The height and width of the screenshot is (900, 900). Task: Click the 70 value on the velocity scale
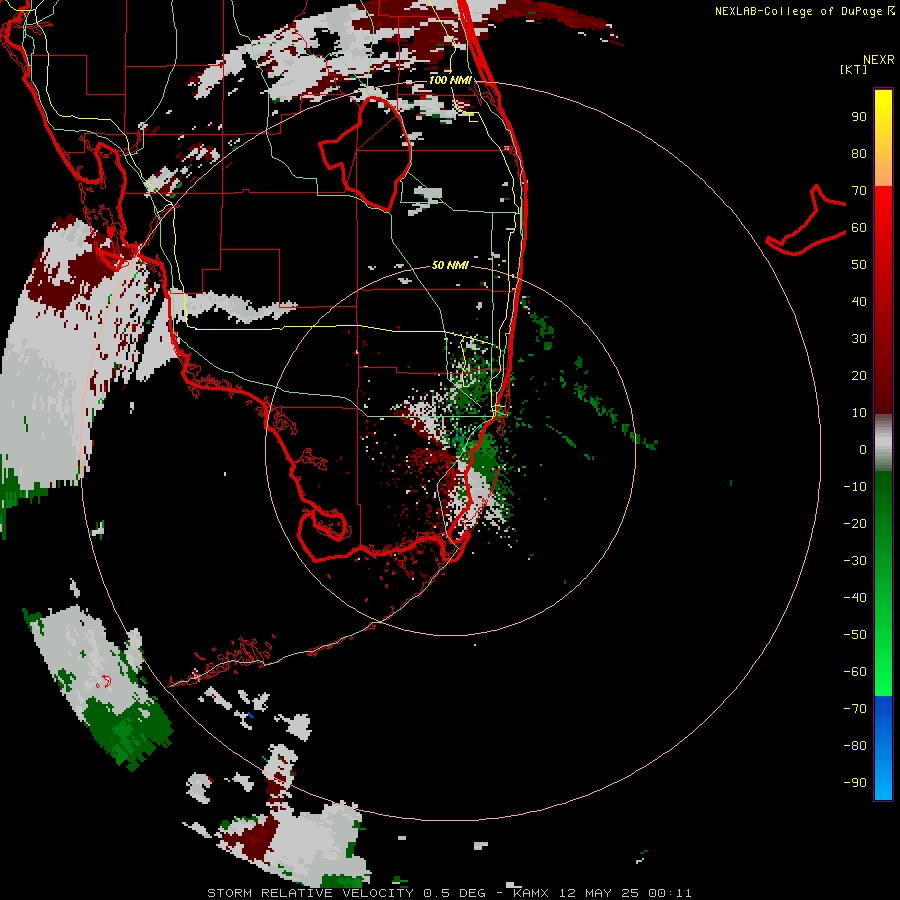click(x=859, y=191)
